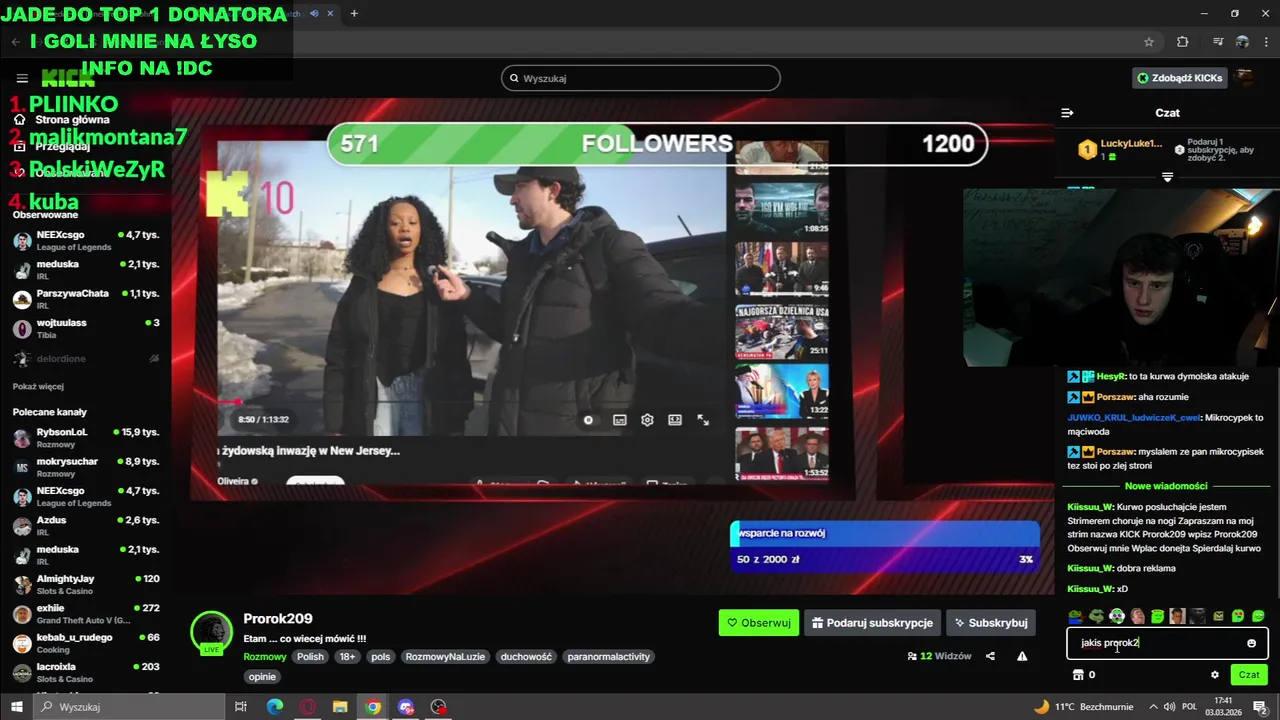Click Podaruj subskrypcje button

click(x=872, y=623)
